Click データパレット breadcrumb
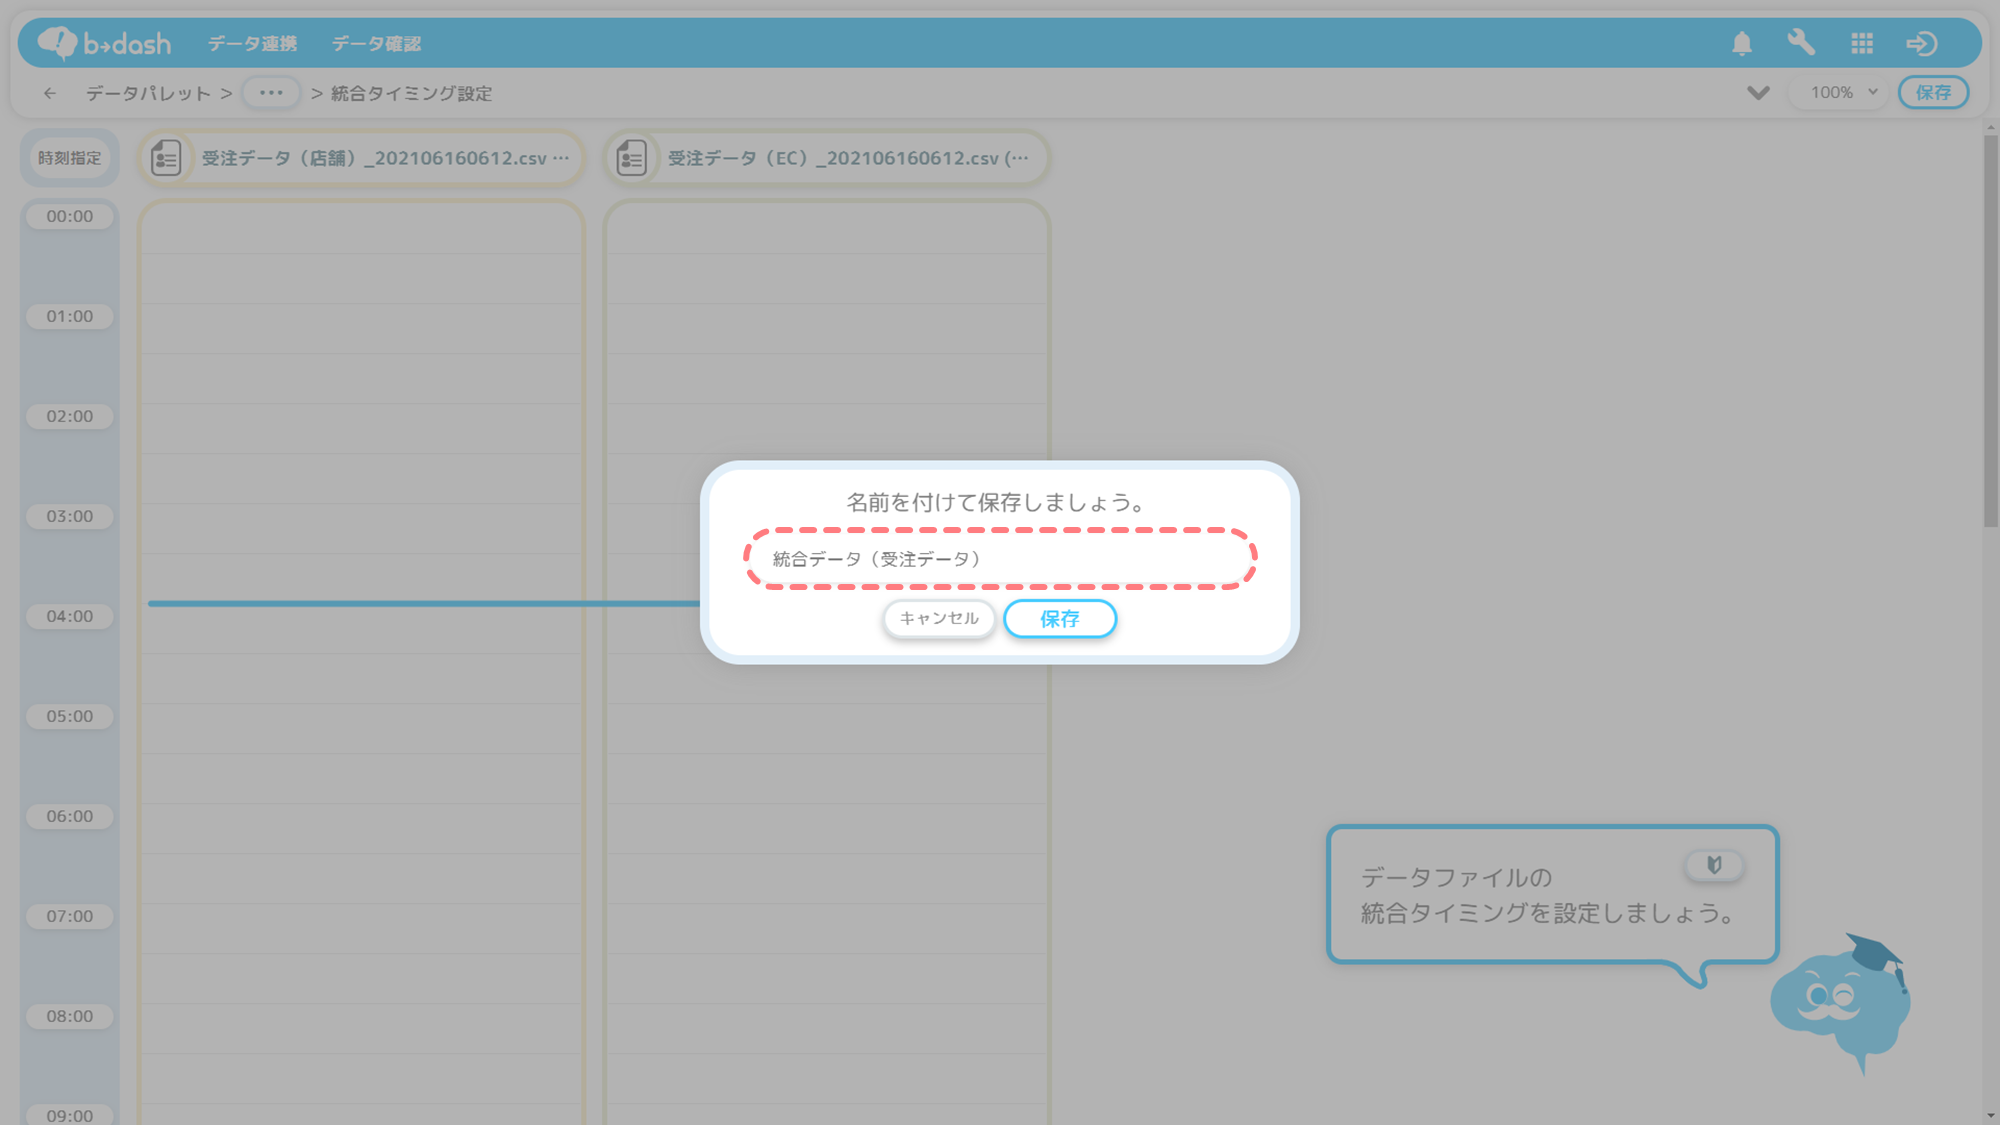Screen dimensions: 2000x1125 coord(148,93)
